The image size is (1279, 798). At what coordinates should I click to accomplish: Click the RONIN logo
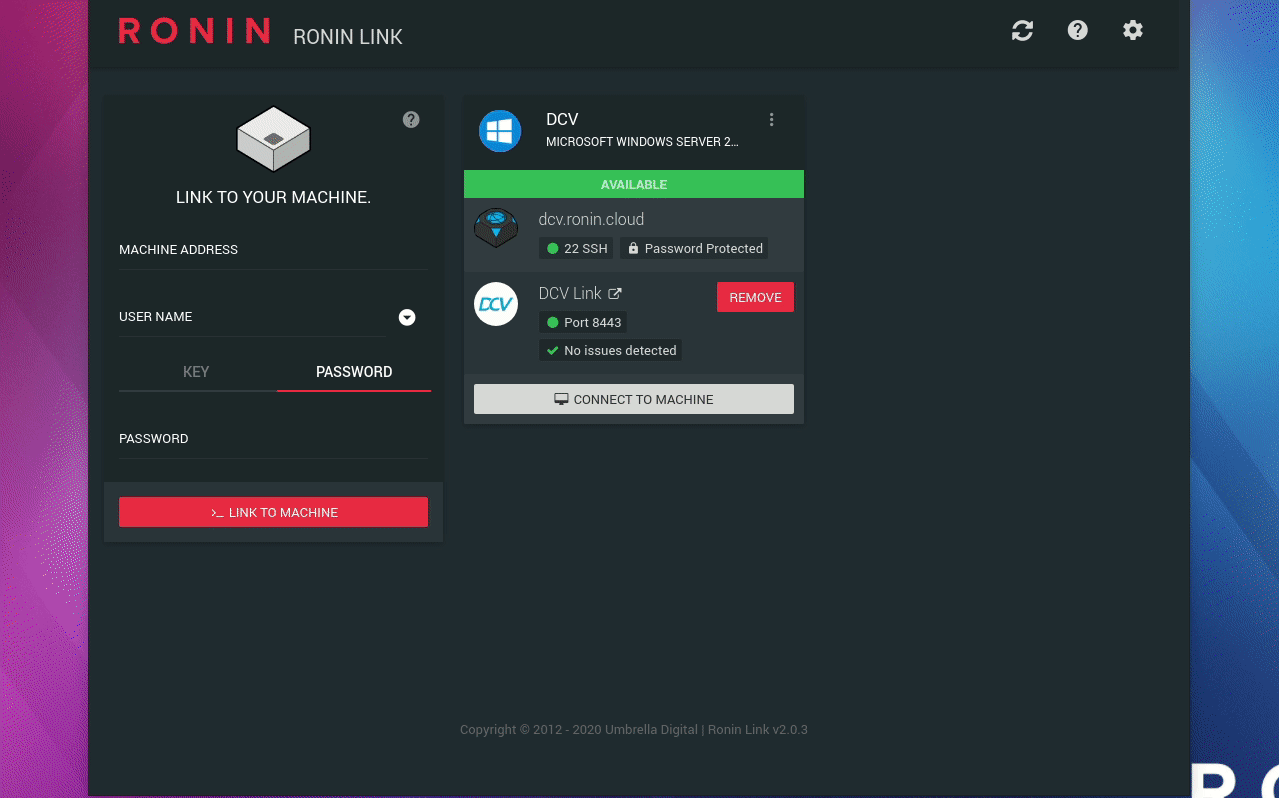coord(194,31)
